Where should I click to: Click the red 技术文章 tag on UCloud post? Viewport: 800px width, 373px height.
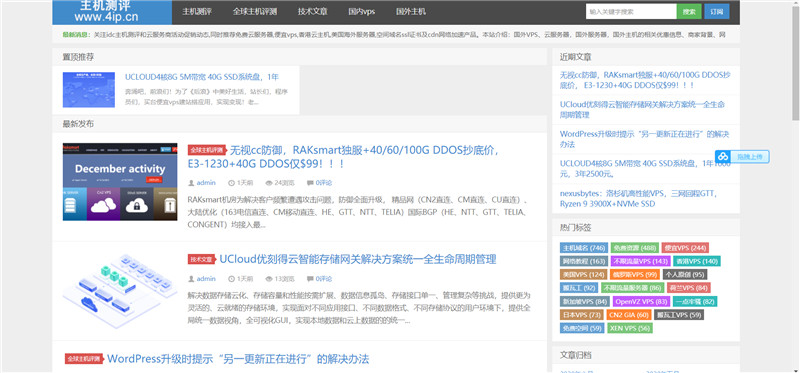pos(202,259)
